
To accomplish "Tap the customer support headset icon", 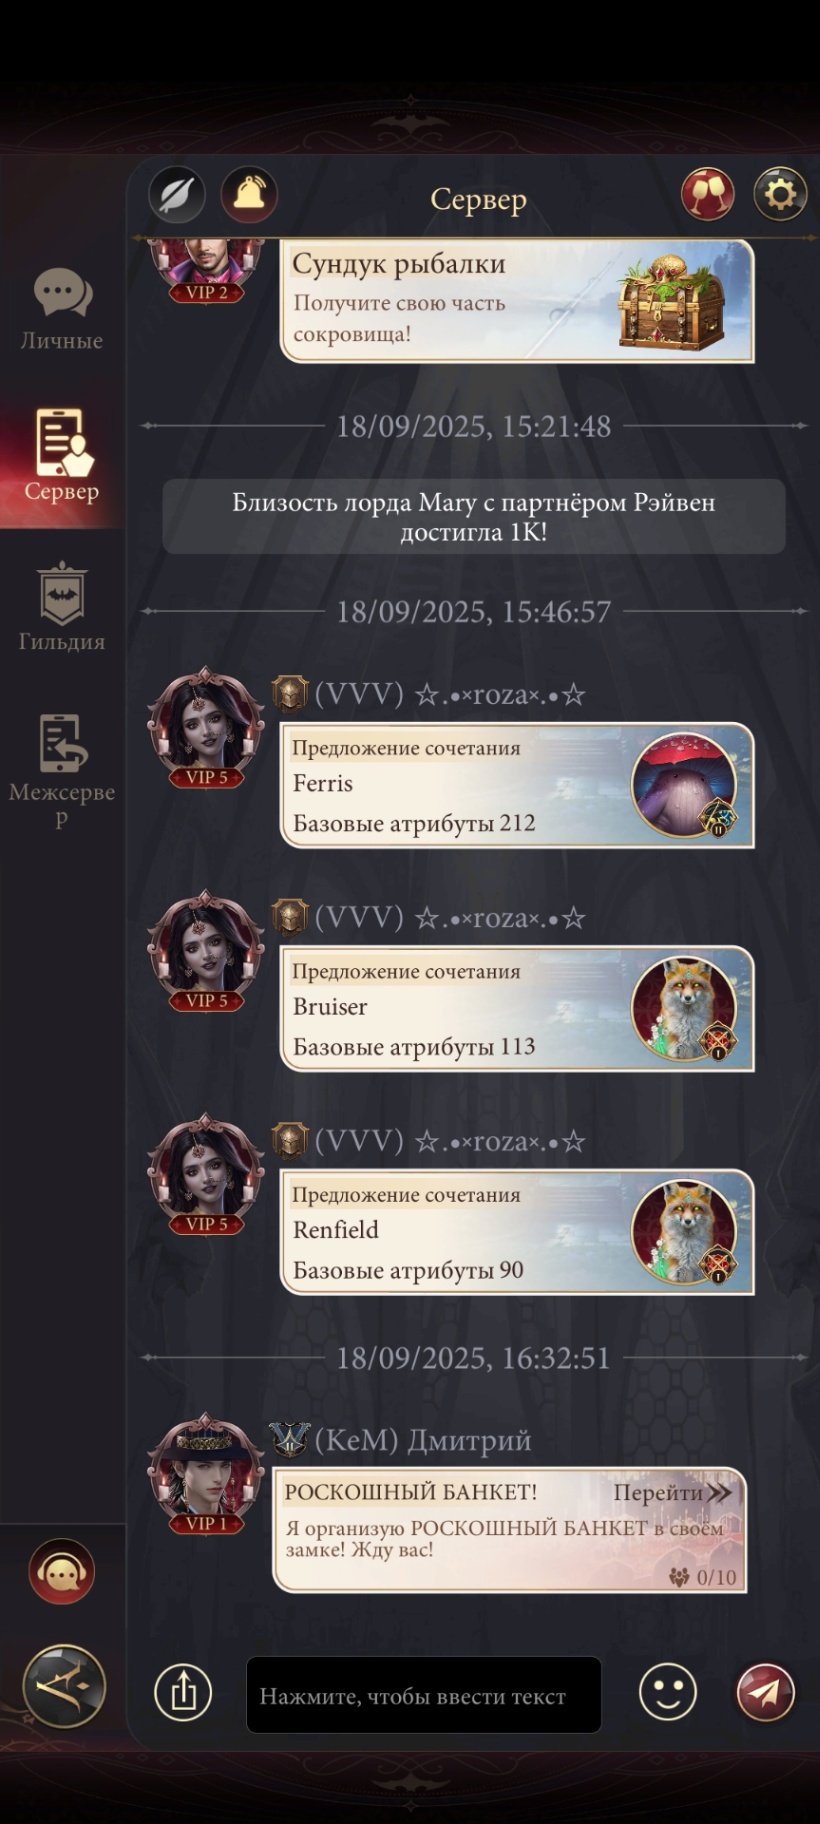I will pyautogui.click(x=62, y=1572).
